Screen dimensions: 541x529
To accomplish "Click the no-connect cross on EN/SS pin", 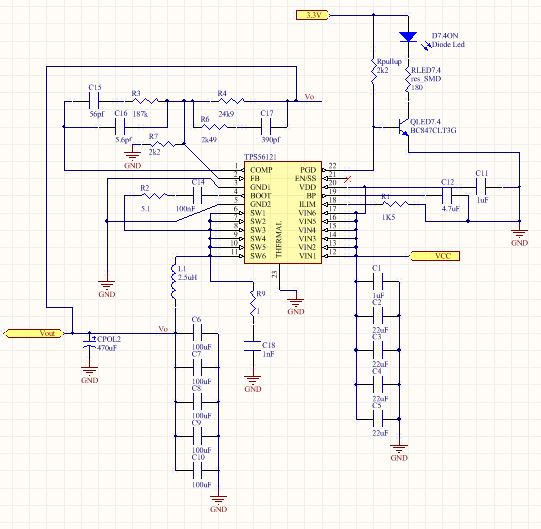I will point(348,179).
